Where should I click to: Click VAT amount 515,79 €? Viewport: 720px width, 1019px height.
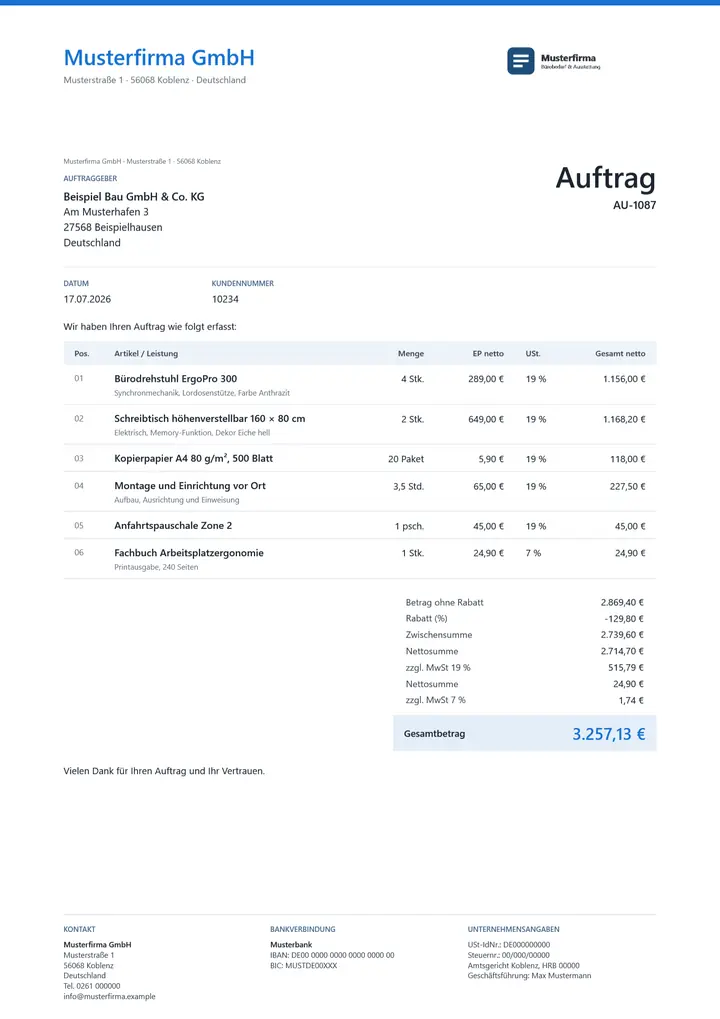(626, 667)
